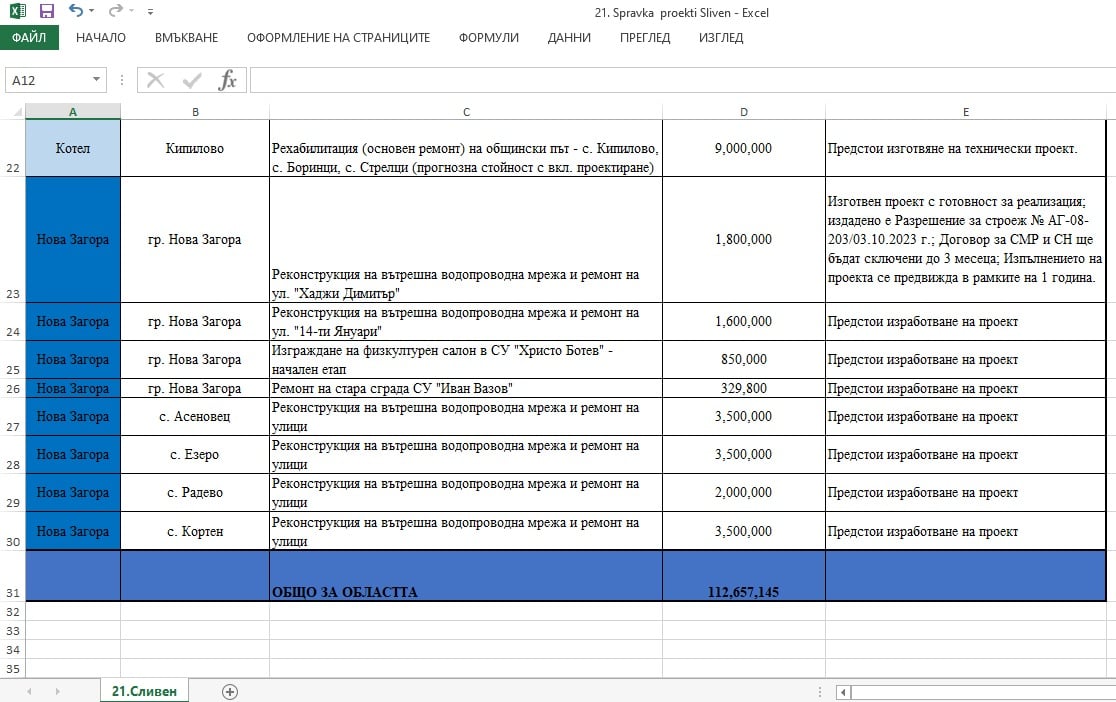This screenshot has height=702, width=1116.
Task: Click the Undo arrow icon
Action: click(76, 12)
